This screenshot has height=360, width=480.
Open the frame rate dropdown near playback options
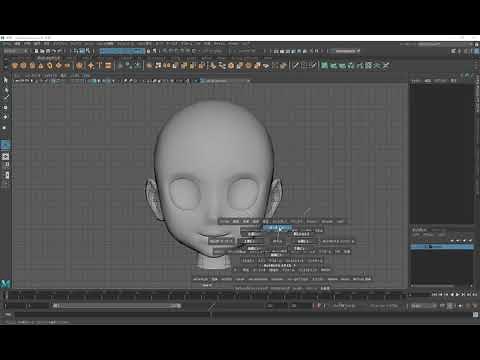coord(423,306)
